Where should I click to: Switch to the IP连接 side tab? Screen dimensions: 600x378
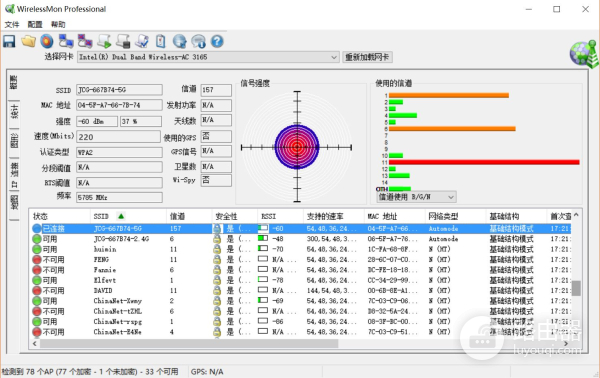point(14,175)
